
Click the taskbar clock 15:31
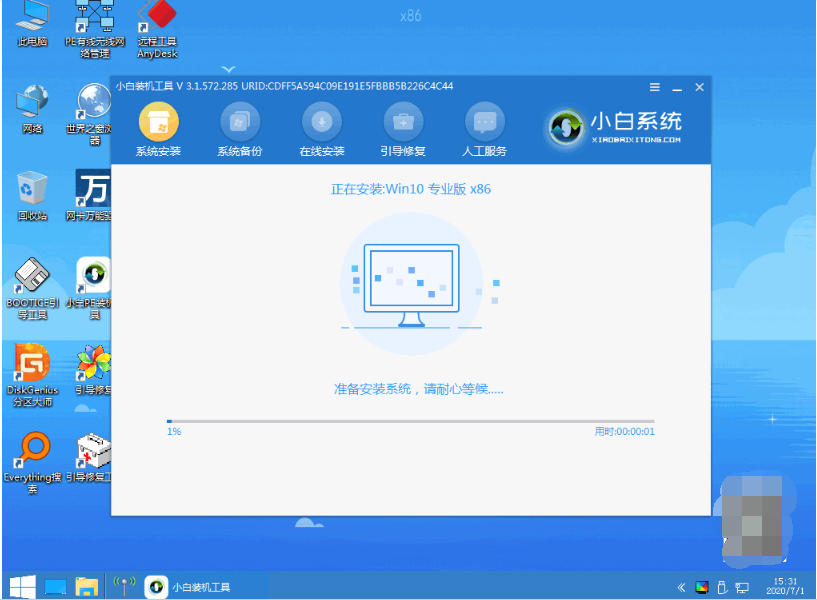[785, 586]
